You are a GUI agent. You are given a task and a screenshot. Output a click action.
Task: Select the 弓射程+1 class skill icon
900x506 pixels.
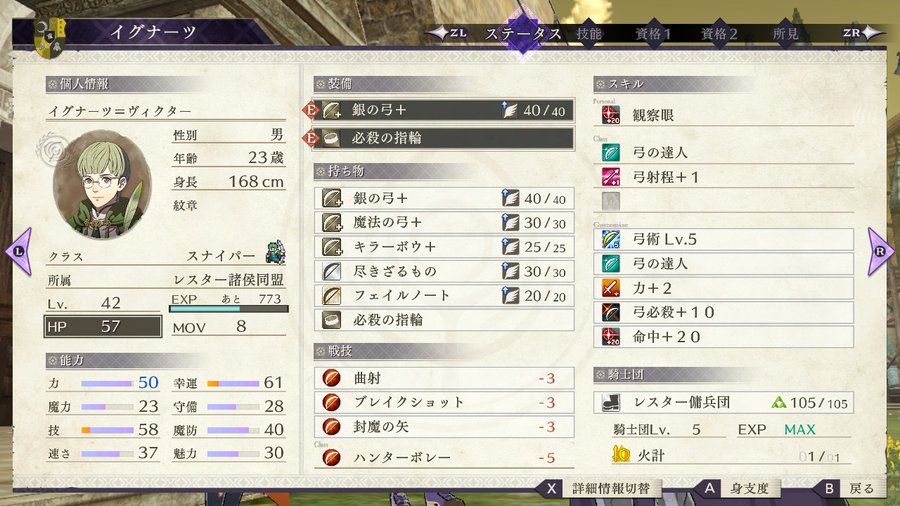(611, 177)
